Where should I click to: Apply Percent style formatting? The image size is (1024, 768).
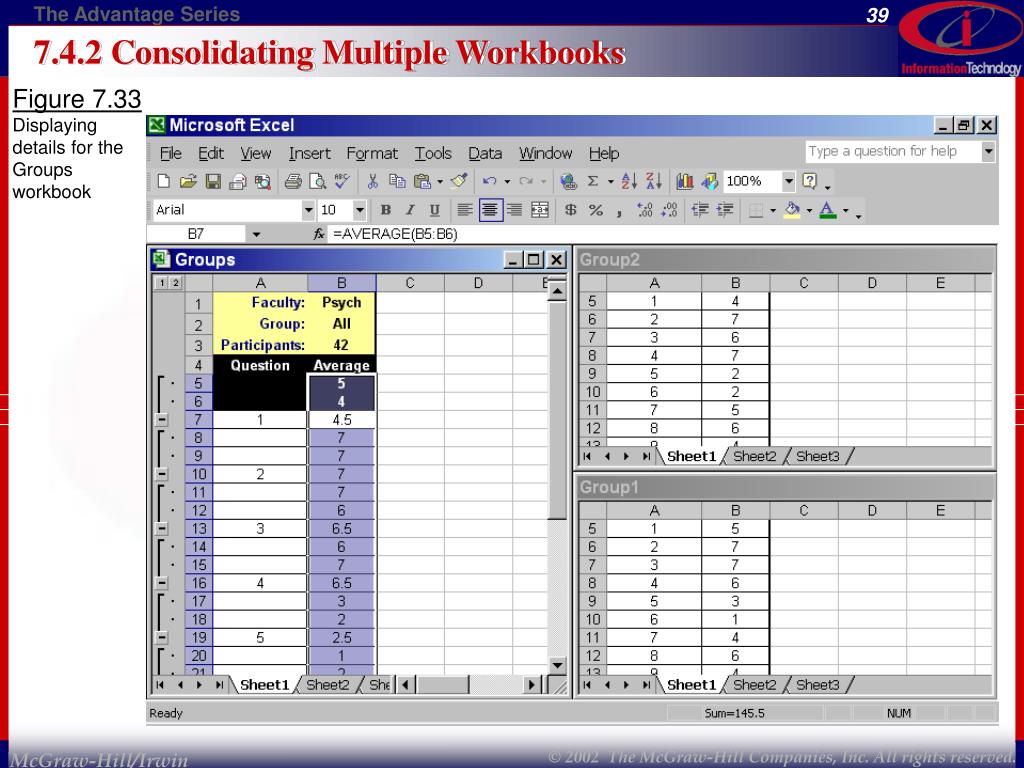pyautogui.click(x=596, y=210)
